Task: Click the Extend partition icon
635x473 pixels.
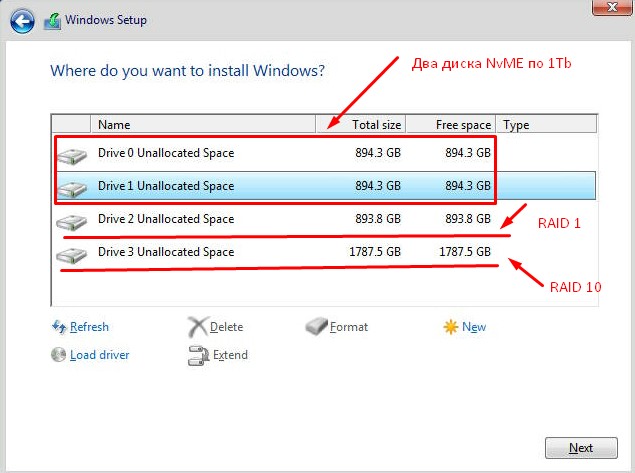Action: pos(197,355)
